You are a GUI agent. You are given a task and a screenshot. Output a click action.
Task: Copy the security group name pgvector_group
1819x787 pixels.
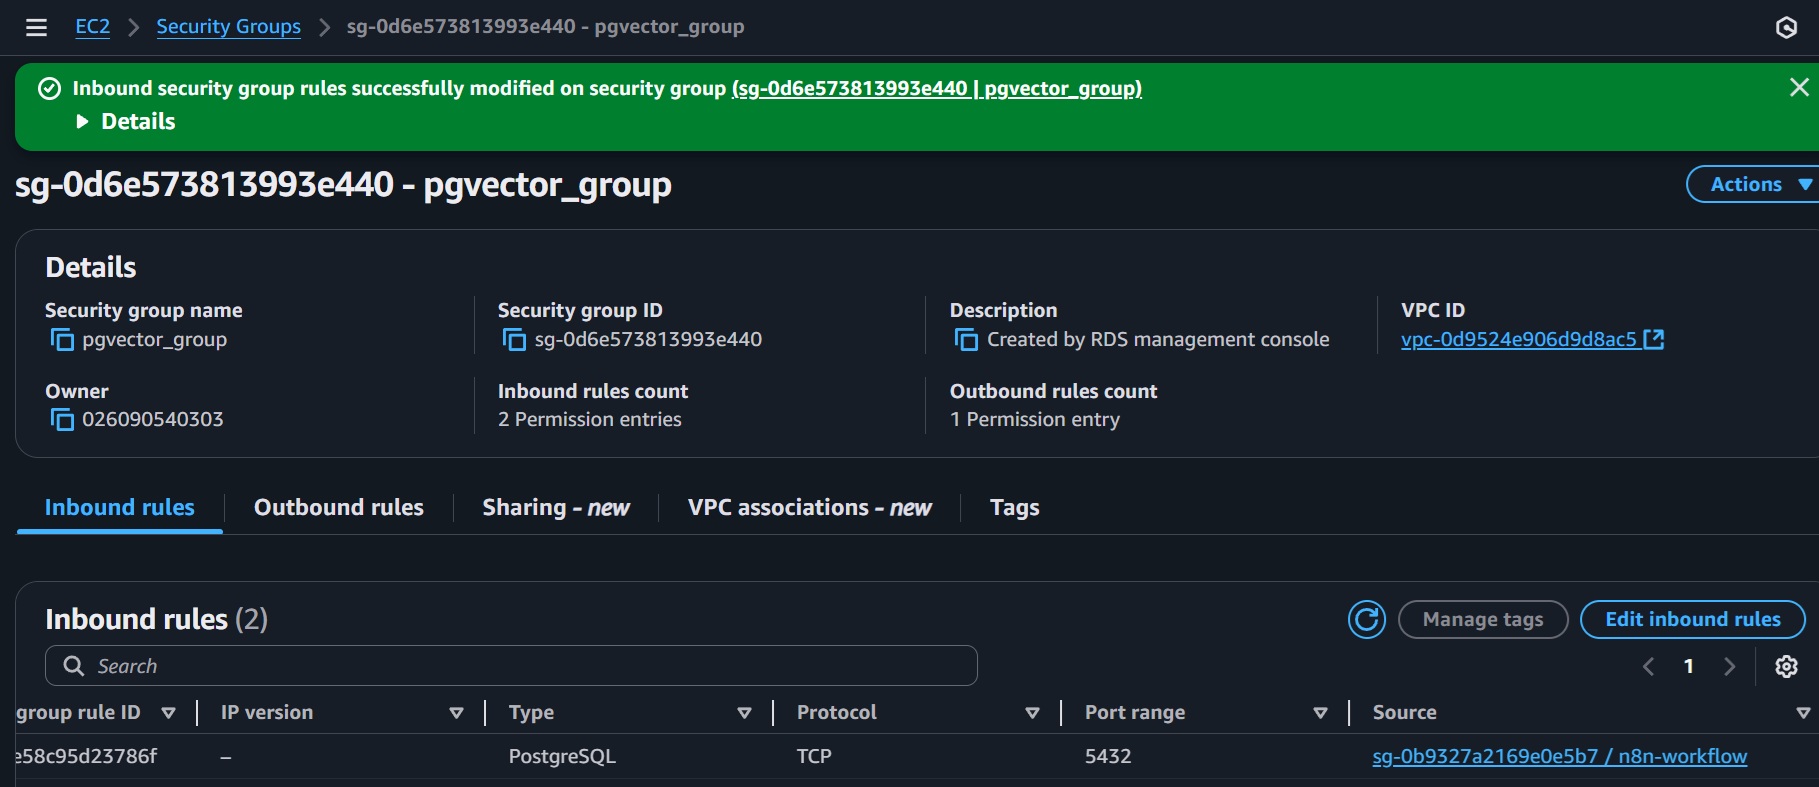(62, 340)
